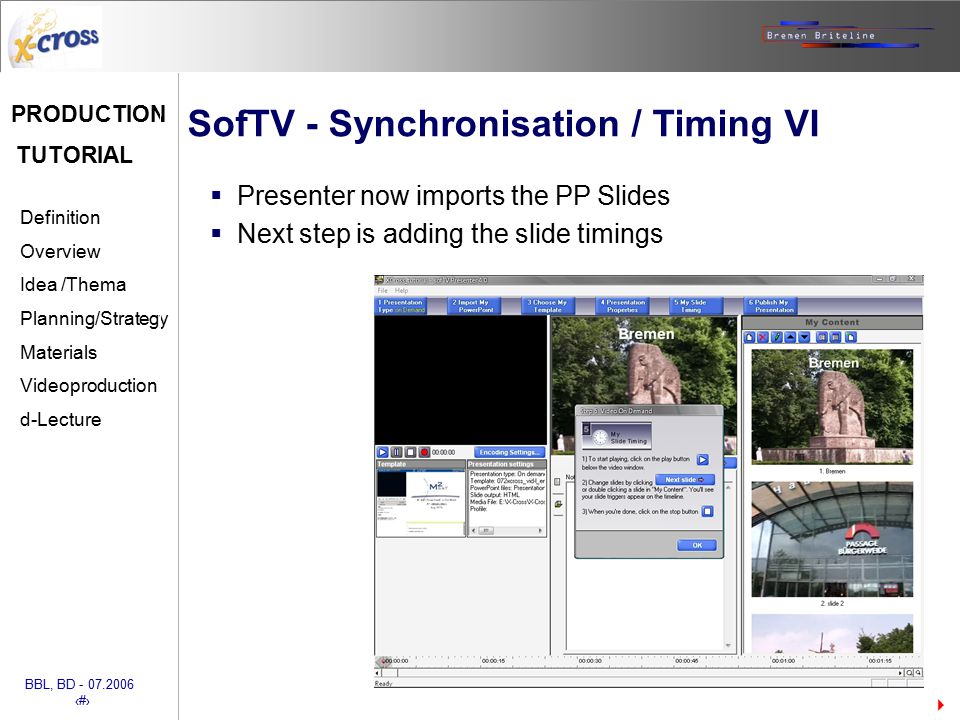Screen dimensions: 960x720
Task: Click the timeline horizontal scrollbar thumb
Action: pyautogui.click(x=389, y=673)
